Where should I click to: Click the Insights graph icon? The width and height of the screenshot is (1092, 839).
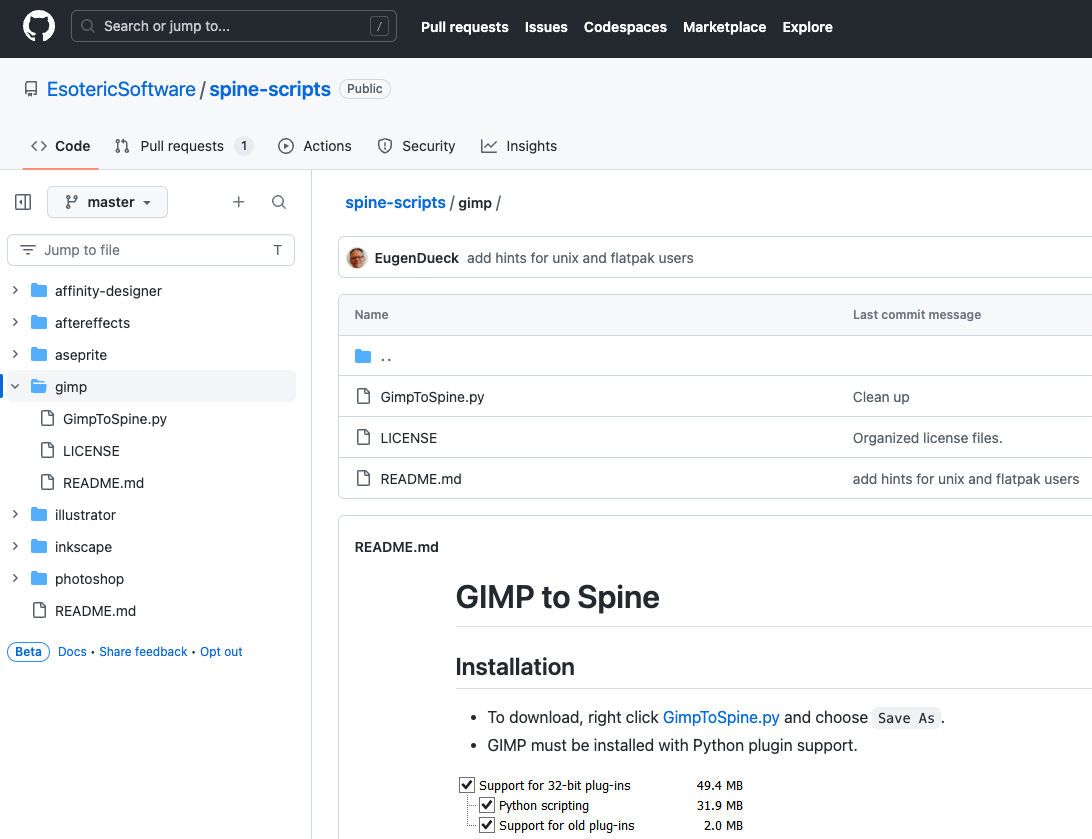point(489,146)
